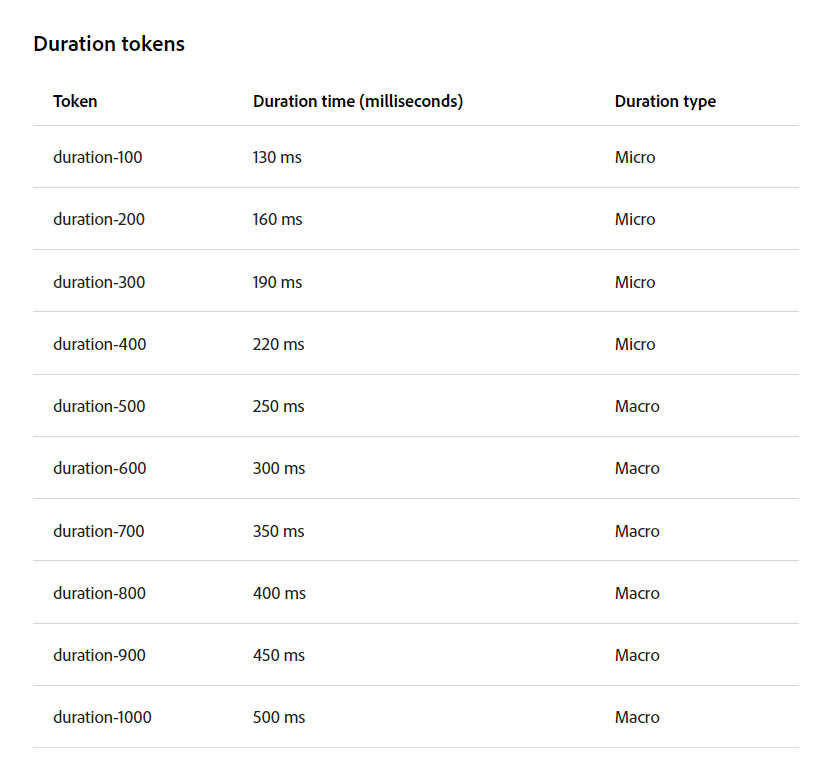
Task: Select the Duration type column header
Action: pos(665,101)
